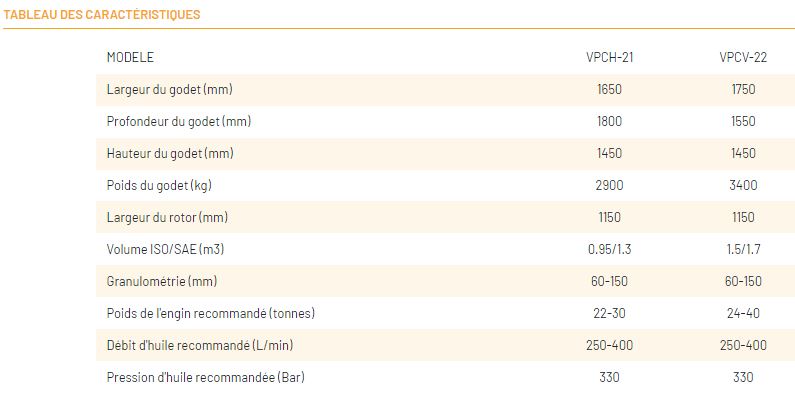Click the 1650 bucket width value
Viewport: 795px width, 410px height.
(609, 90)
